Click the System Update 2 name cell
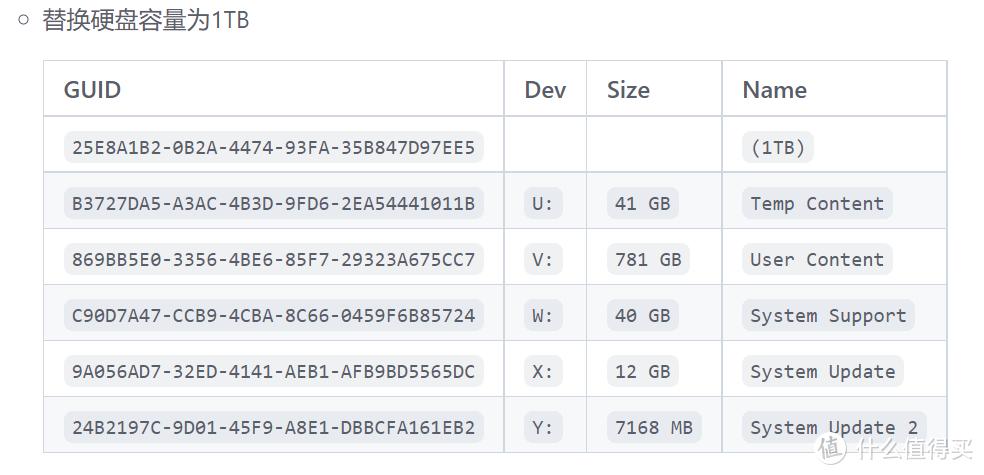 [x=834, y=428]
